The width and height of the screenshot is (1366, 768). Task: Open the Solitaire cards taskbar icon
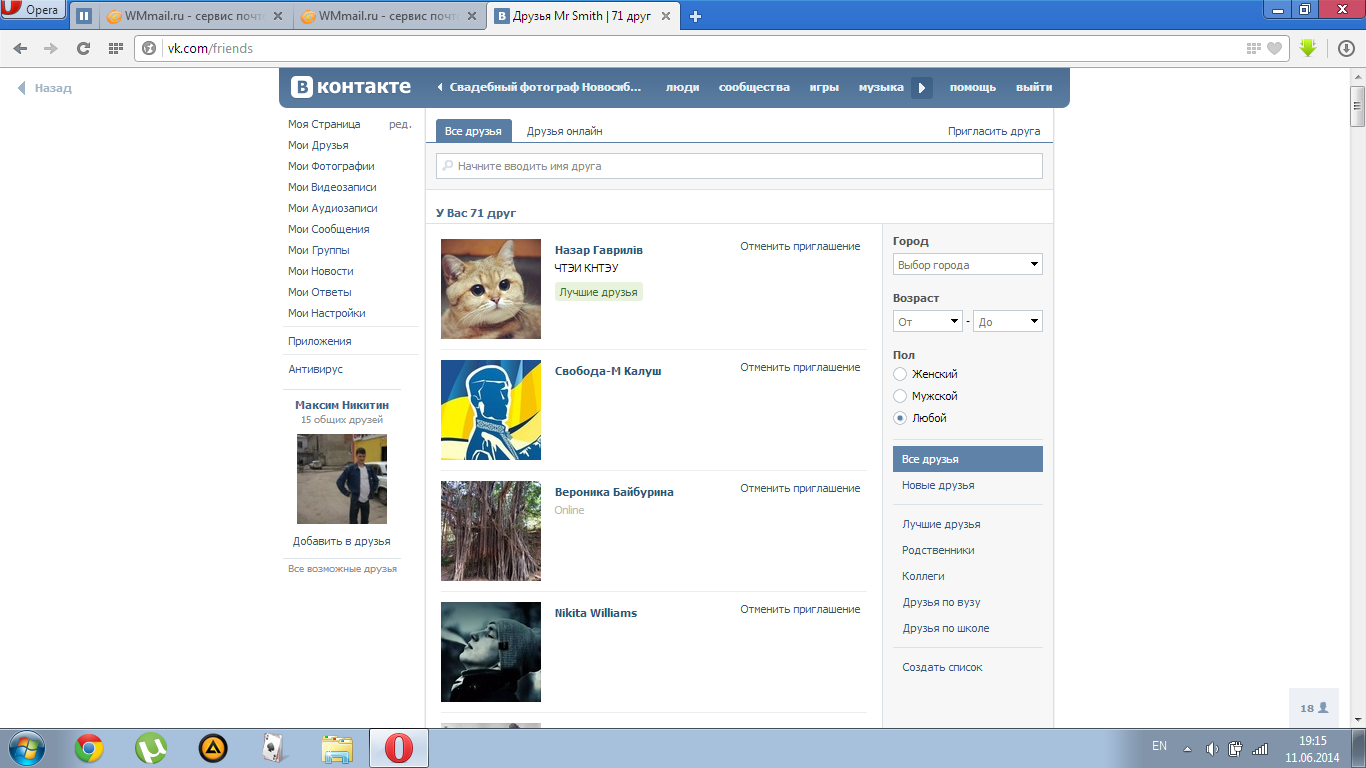pos(275,748)
